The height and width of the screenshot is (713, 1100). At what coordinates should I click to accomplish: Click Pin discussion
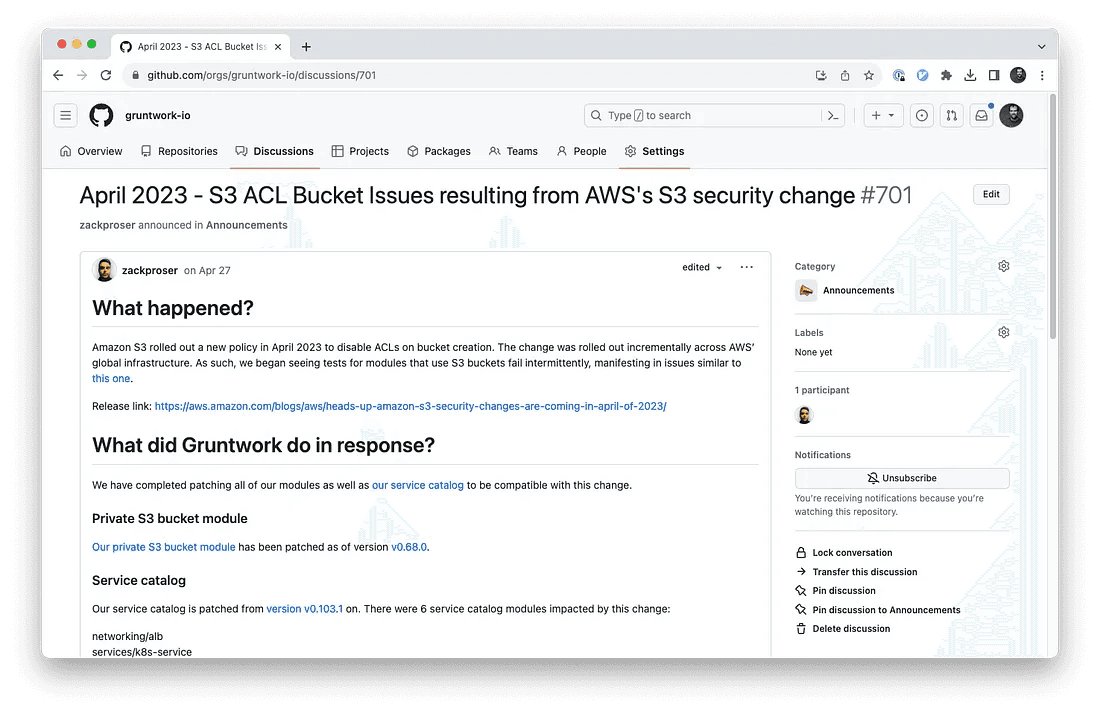click(836, 590)
